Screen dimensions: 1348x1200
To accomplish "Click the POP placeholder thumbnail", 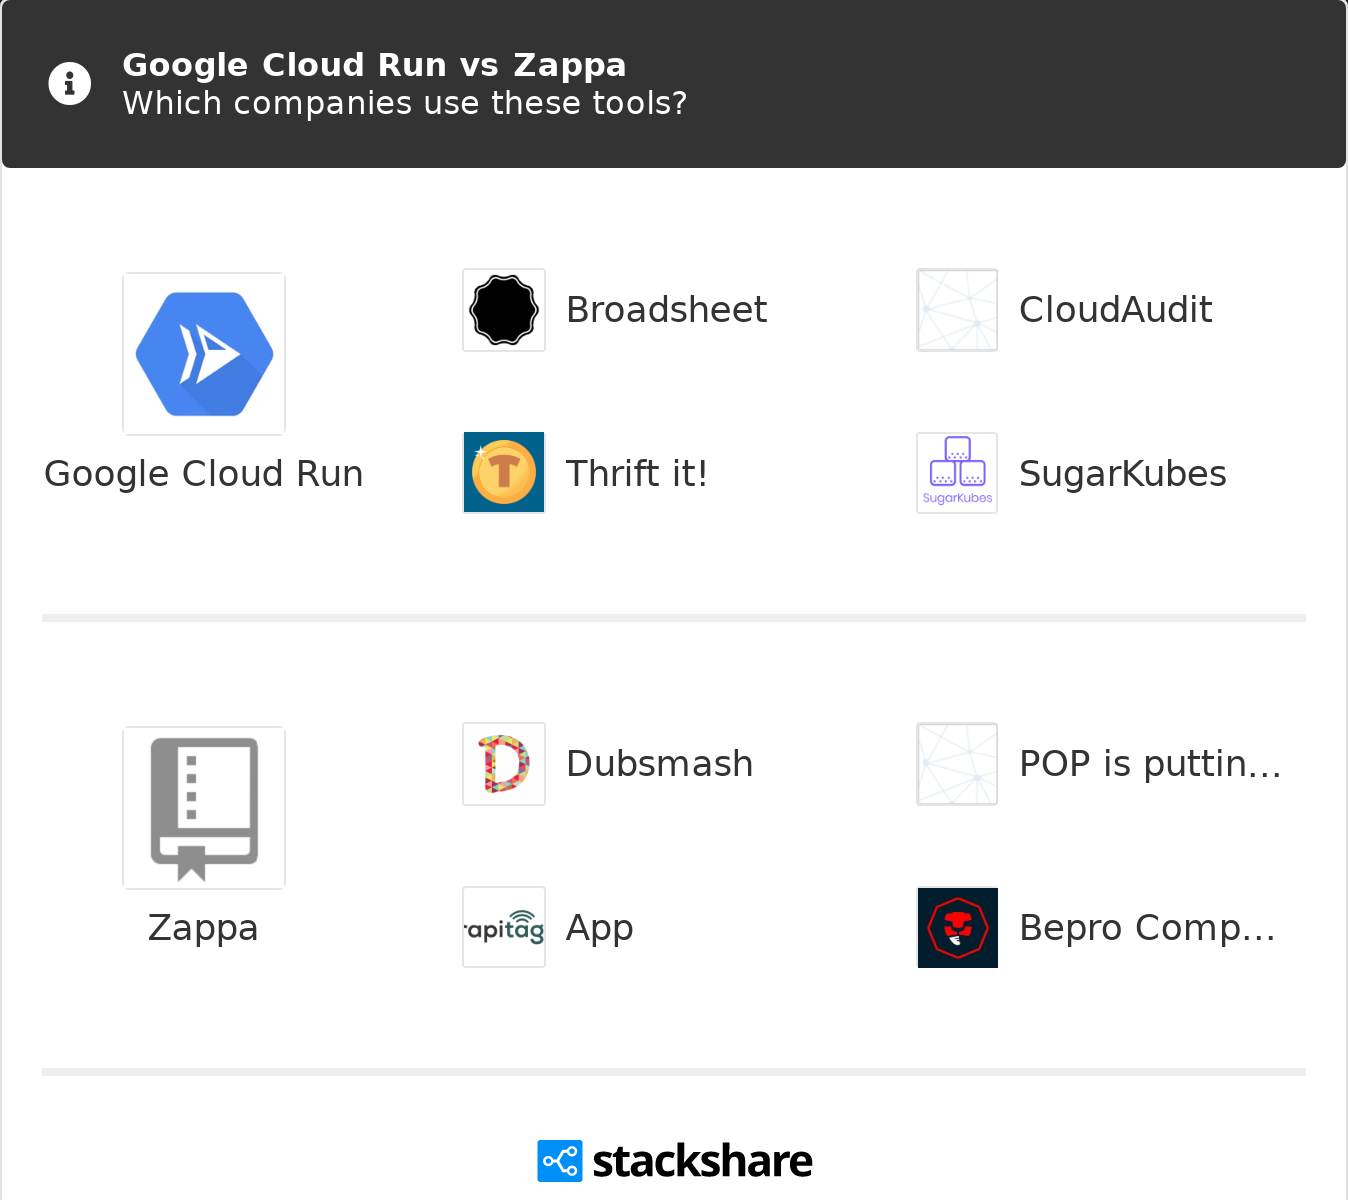I will 957,764.
